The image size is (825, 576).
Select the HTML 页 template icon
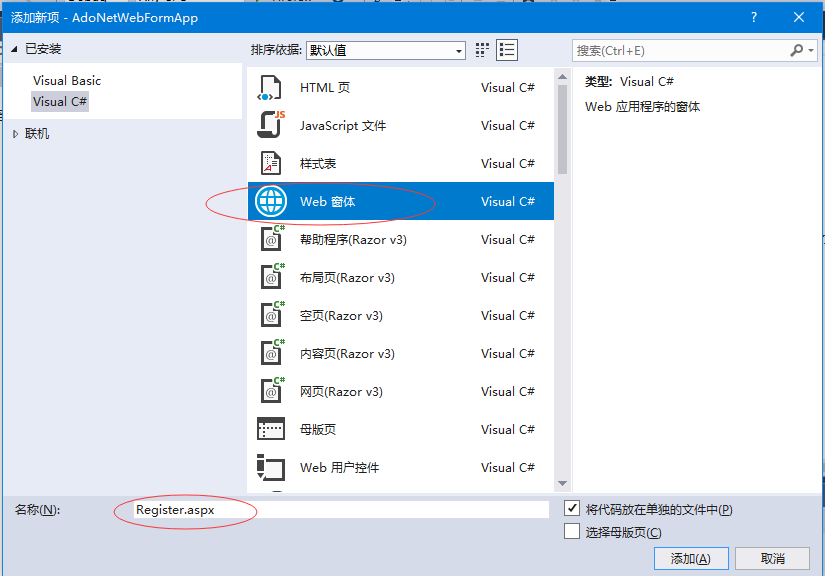(x=270, y=88)
